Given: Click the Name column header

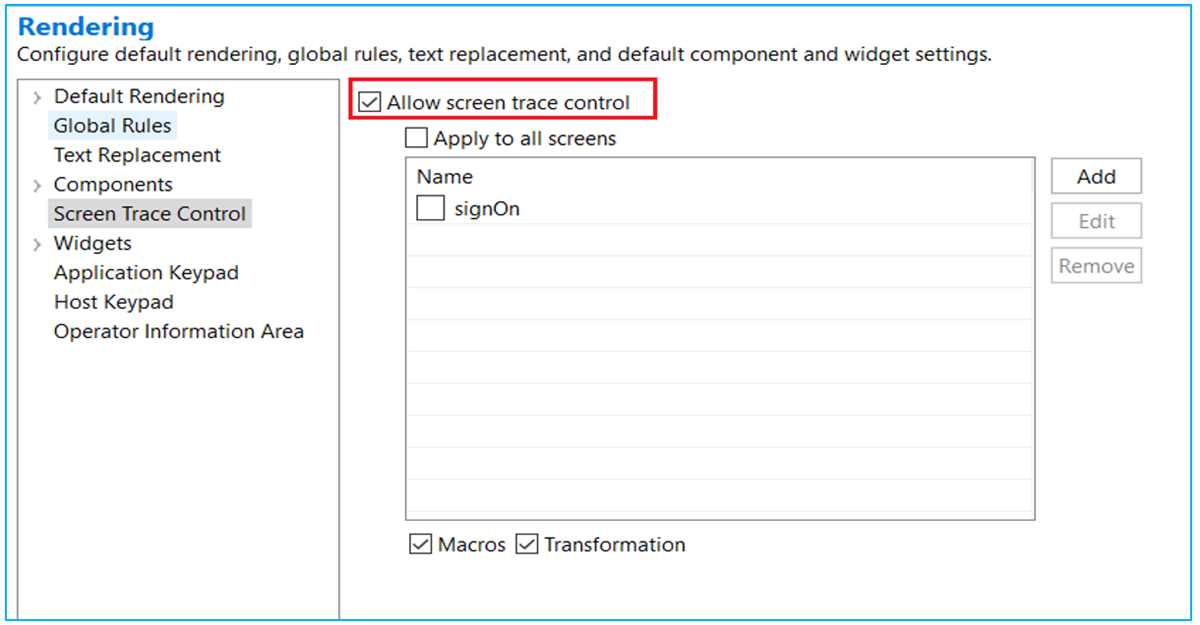Looking at the screenshot, I should tap(445, 177).
